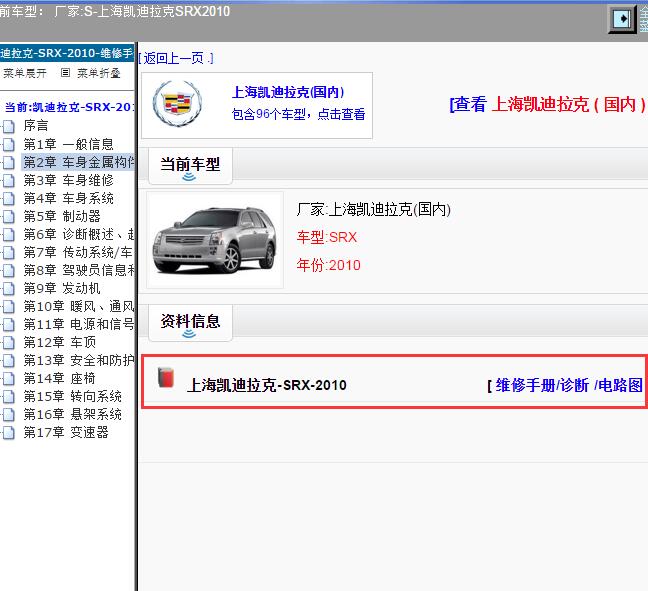Open 第17章 变速器 chapter
This screenshot has width=648, height=591.
[x=66, y=432]
